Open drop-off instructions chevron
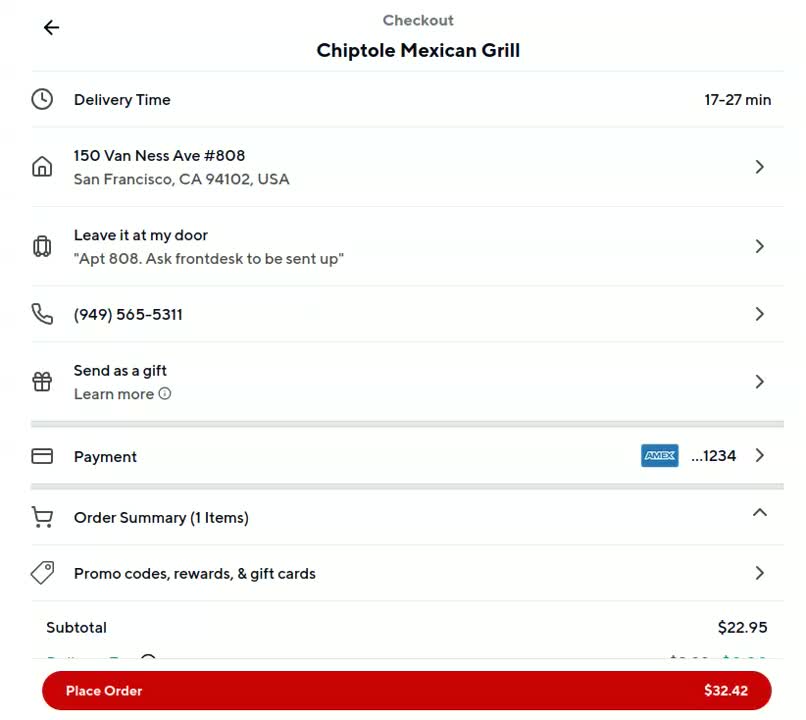The height and width of the screenshot is (720, 806). (x=760, y=246)
